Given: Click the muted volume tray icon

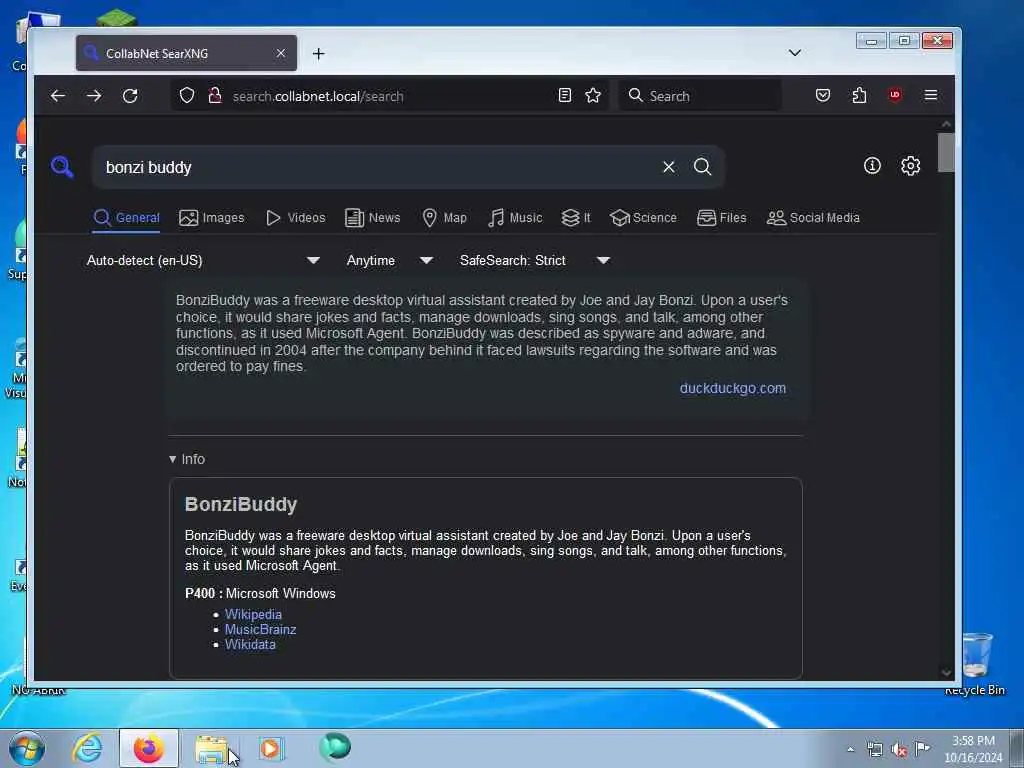Looking at the screenshot, I should (899, 750).
